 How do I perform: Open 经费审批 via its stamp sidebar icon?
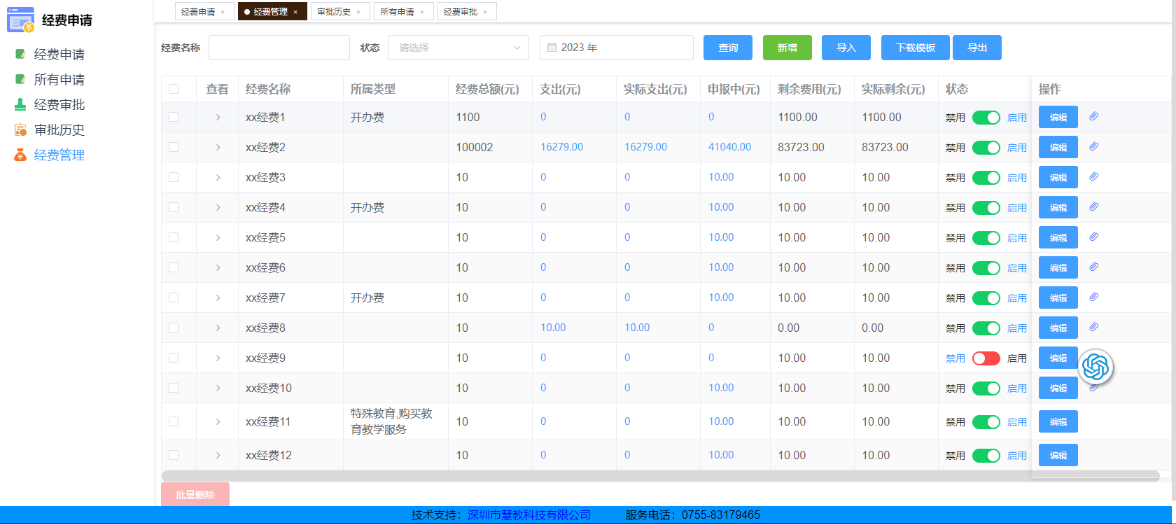[20, 105]
